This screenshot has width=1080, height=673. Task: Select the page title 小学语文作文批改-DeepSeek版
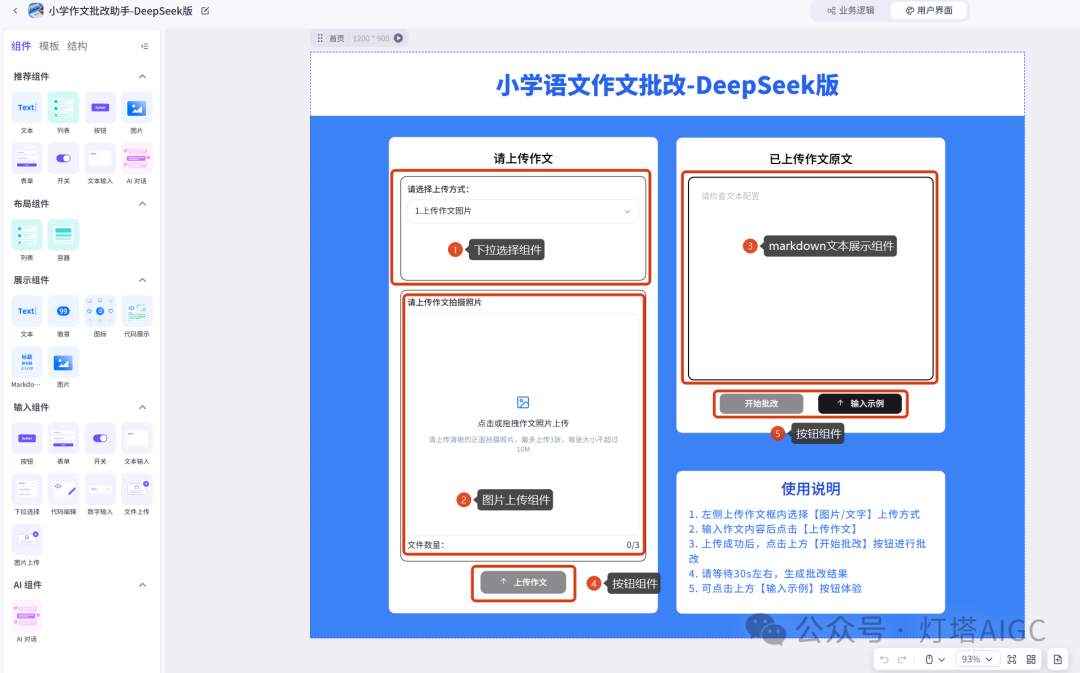click(667, 85)
